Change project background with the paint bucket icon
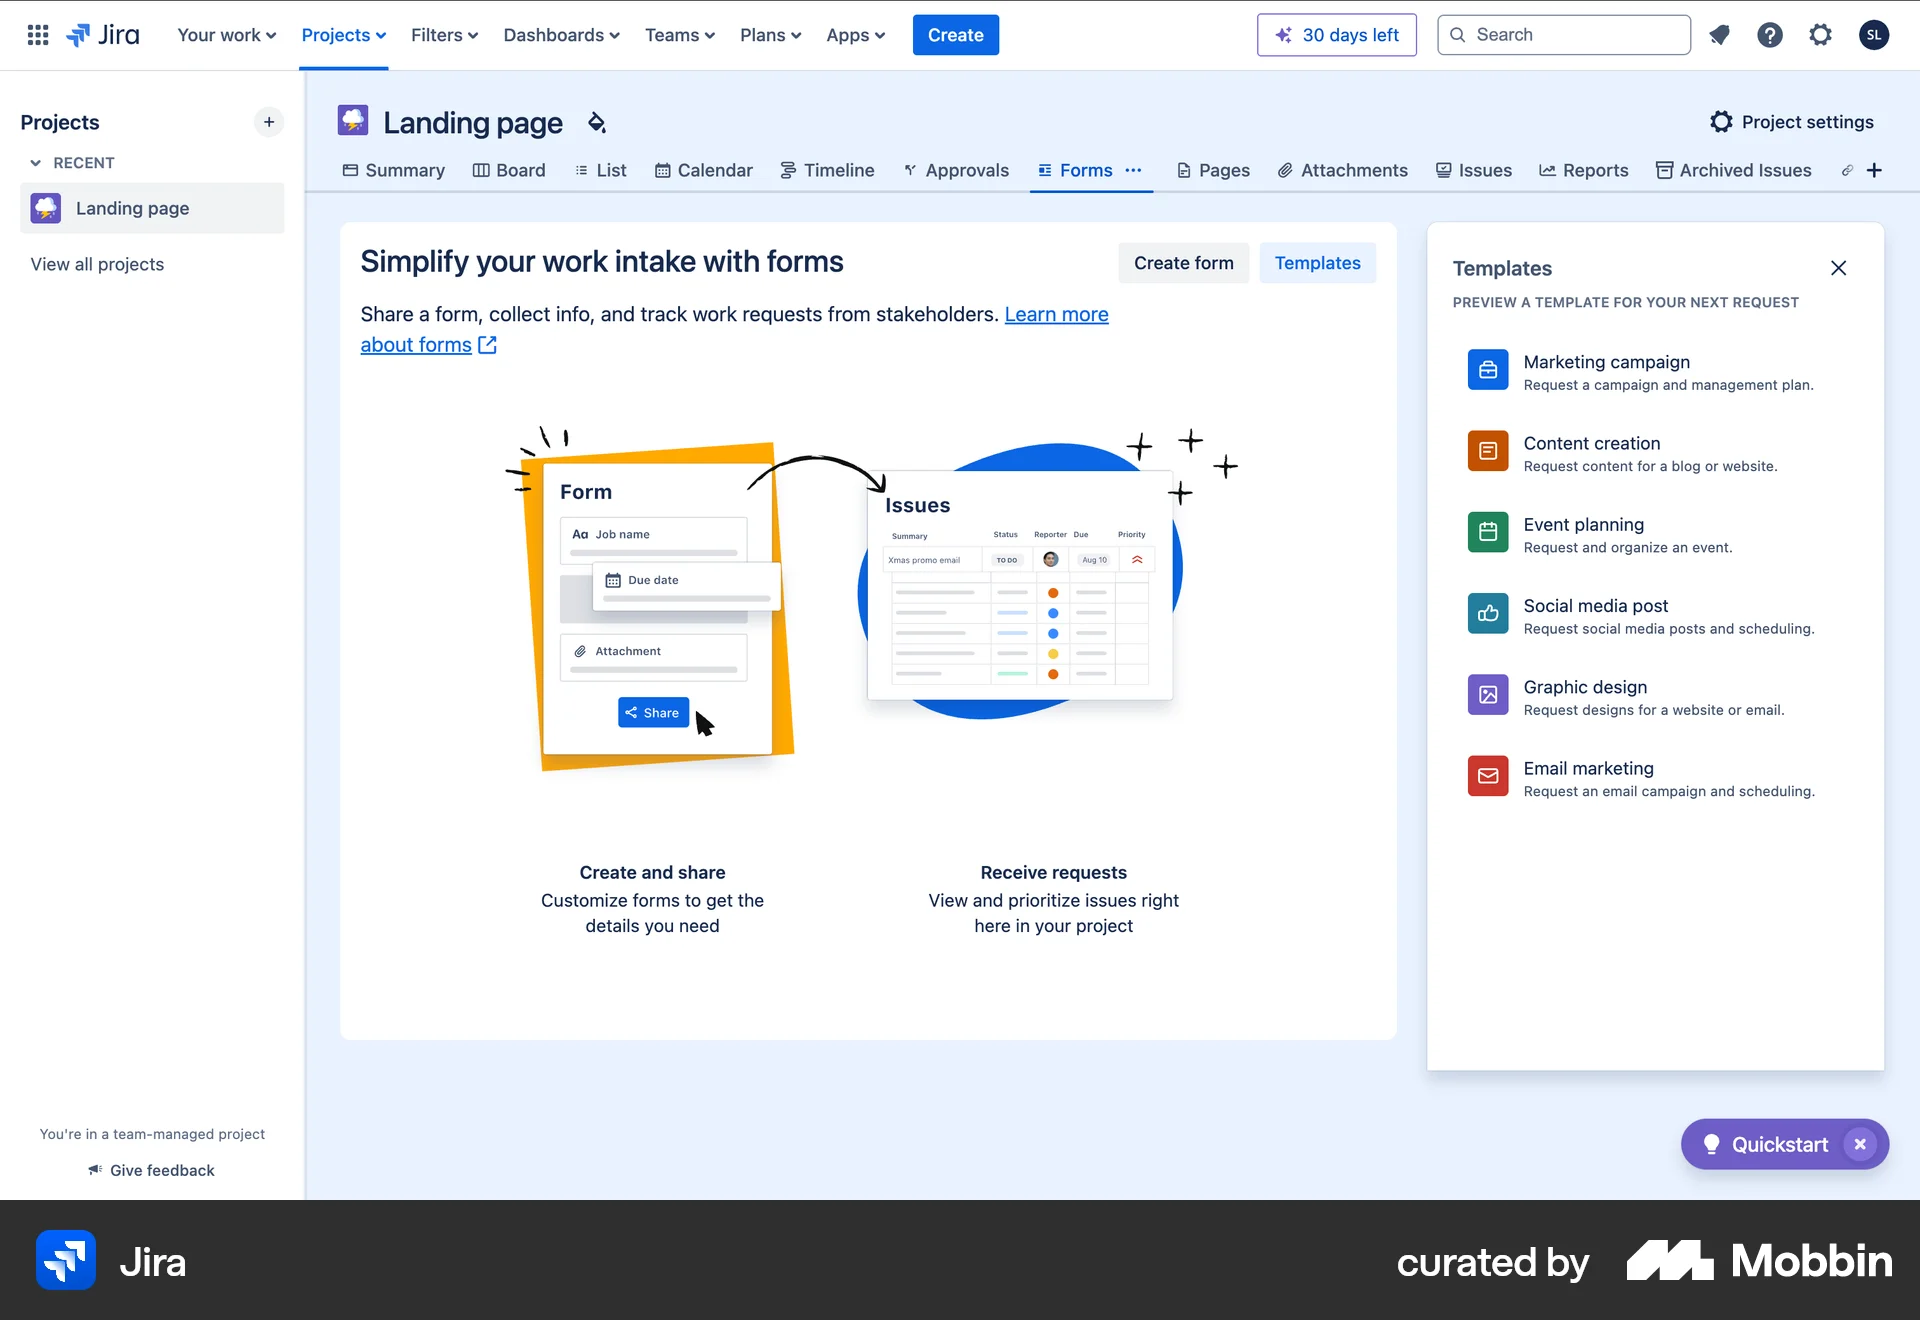Viewport: 1920px width, 1320px height. pyautogui.click(x=597, y=122)
